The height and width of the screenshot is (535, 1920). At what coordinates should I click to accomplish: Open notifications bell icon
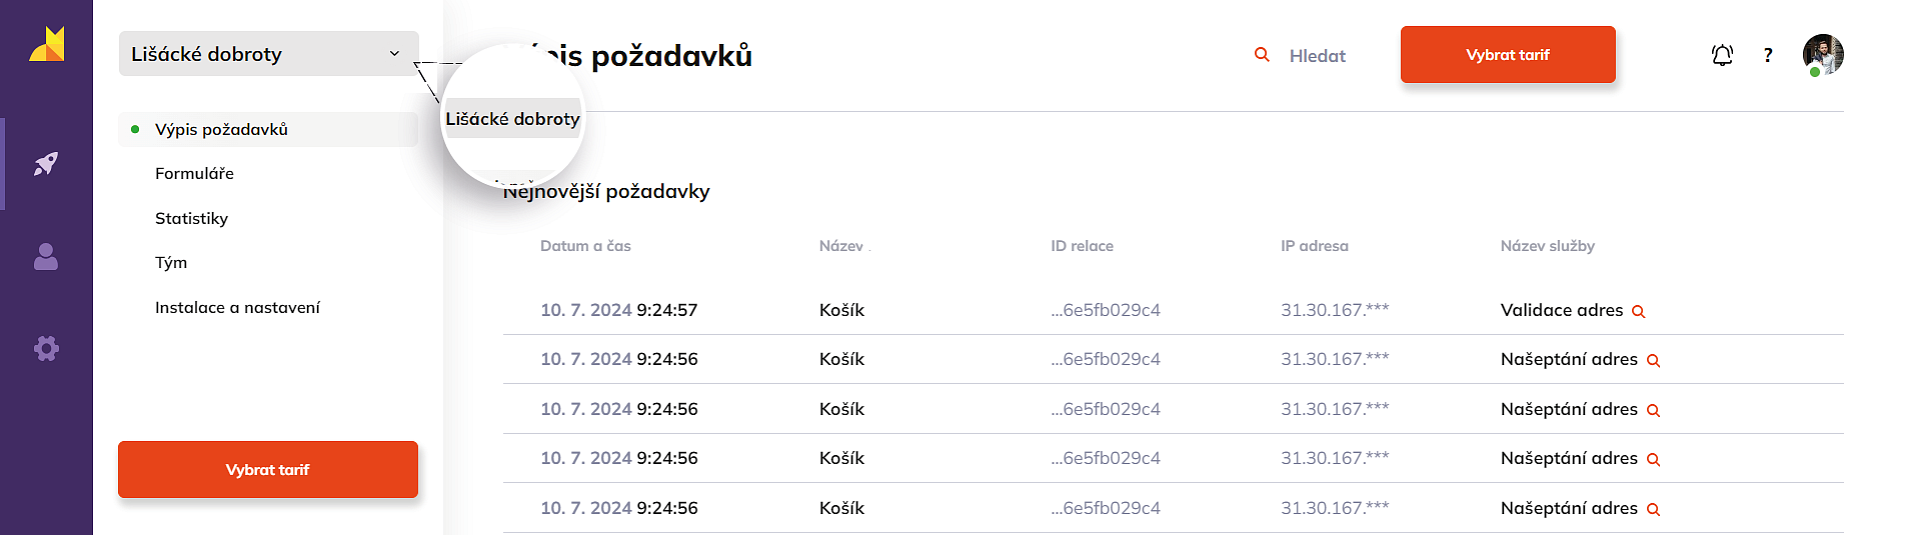point(1722,55)
